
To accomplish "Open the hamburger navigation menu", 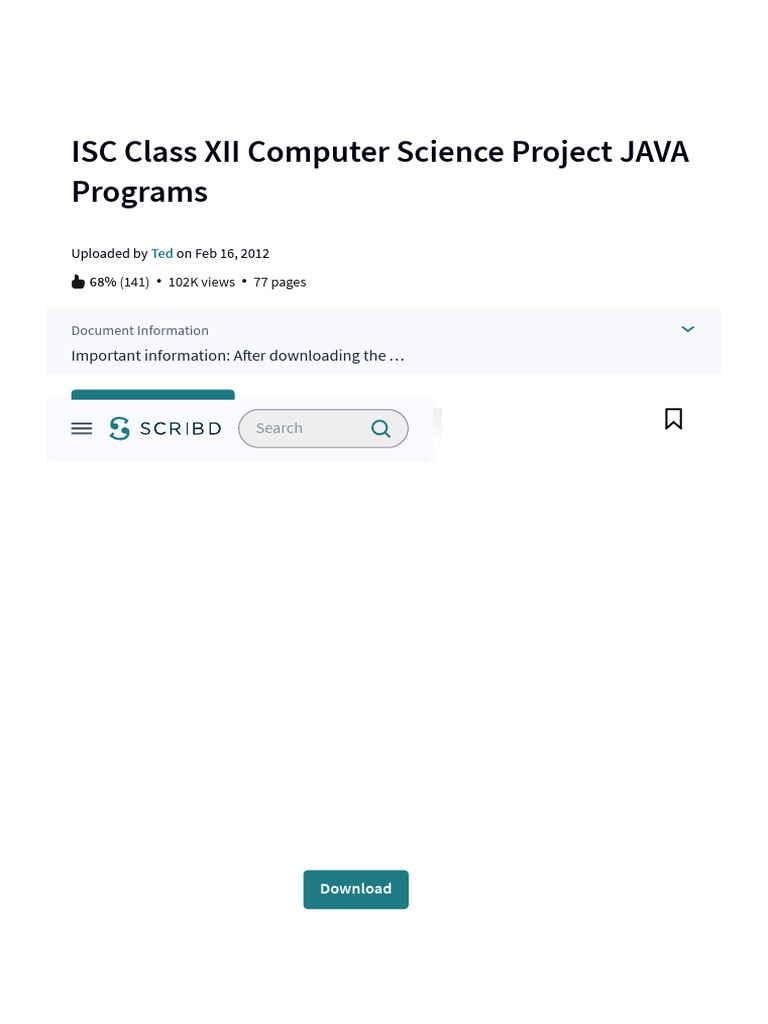I will pyautogui.click(x=82, y=428).
